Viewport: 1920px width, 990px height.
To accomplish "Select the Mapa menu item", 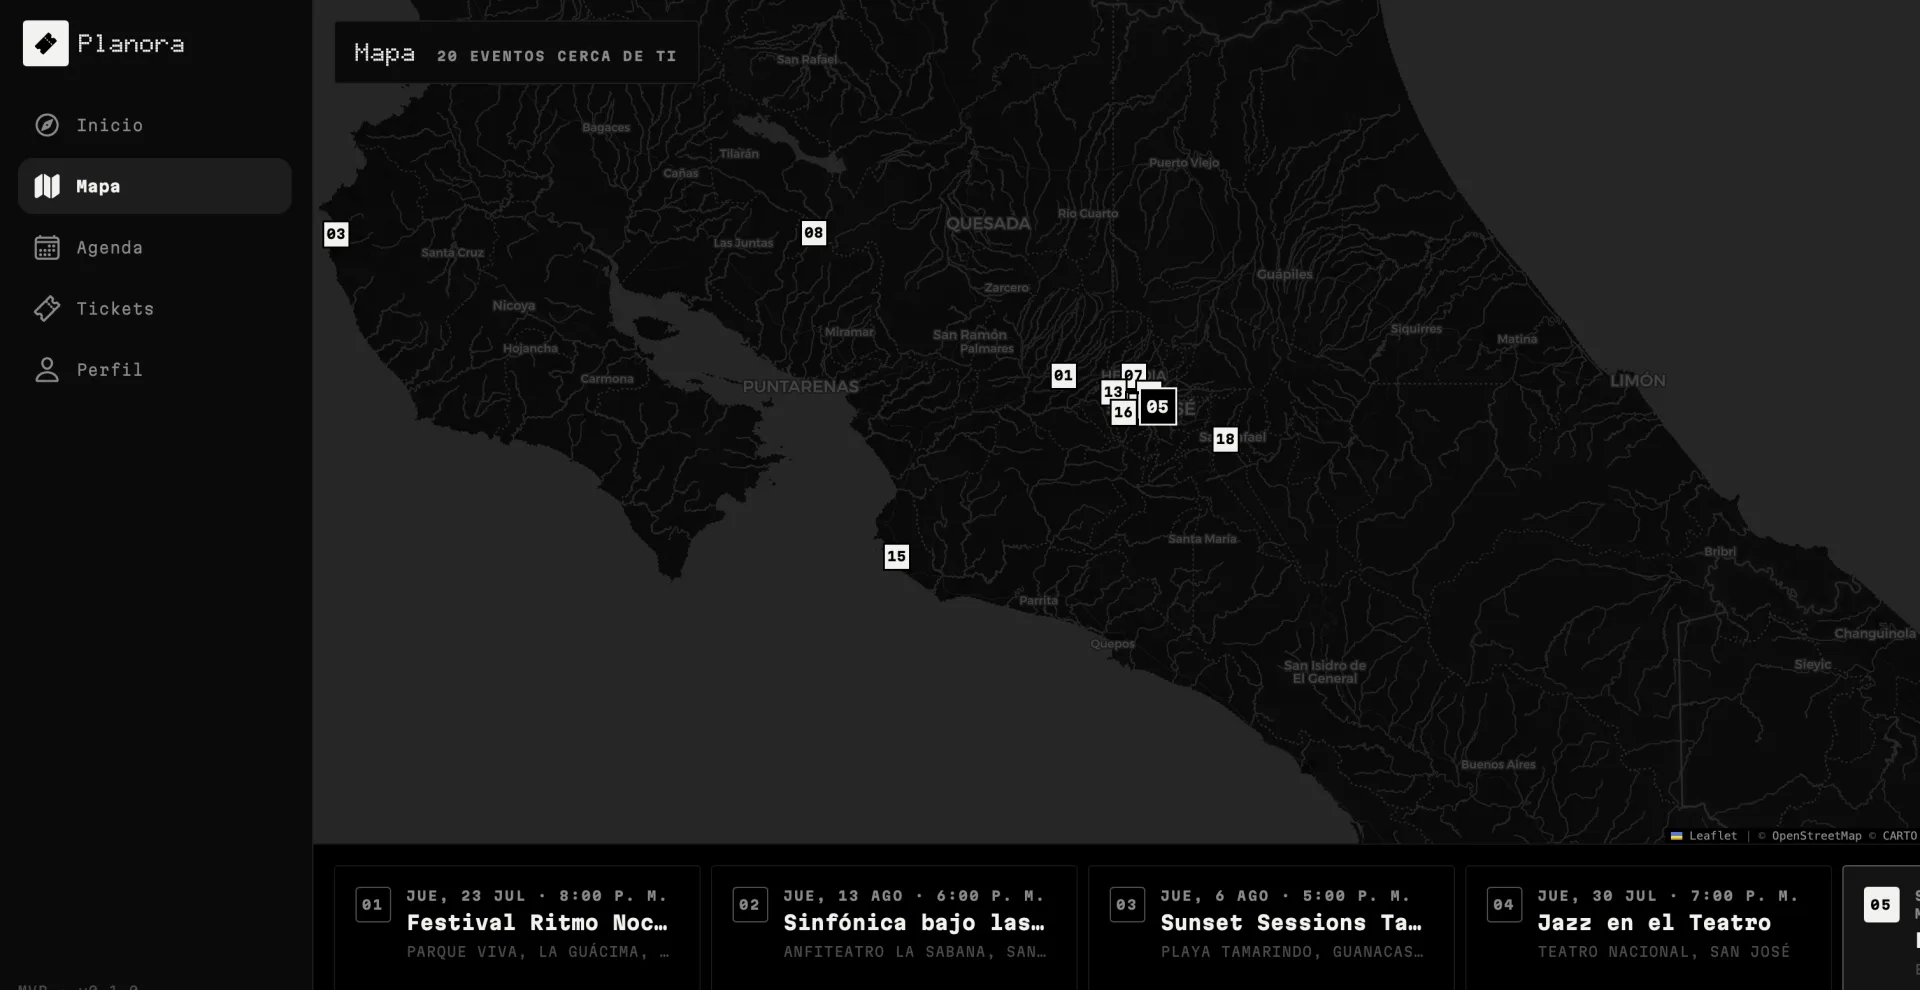I will pos(155,186).
